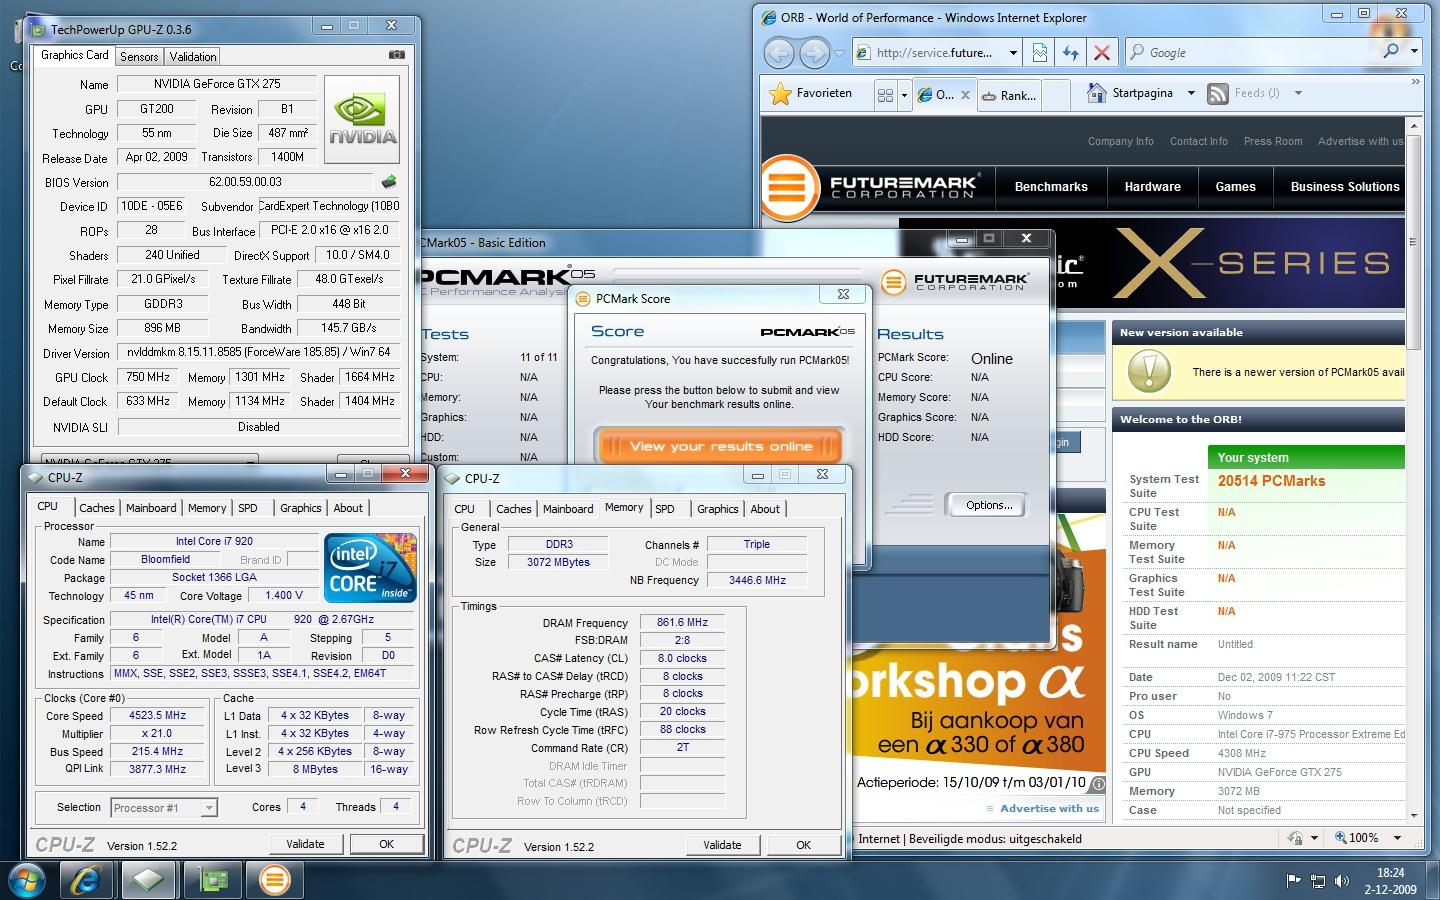
Task: Click Validate in the left CPU-Z window
Action: click(x=305, y=844)
